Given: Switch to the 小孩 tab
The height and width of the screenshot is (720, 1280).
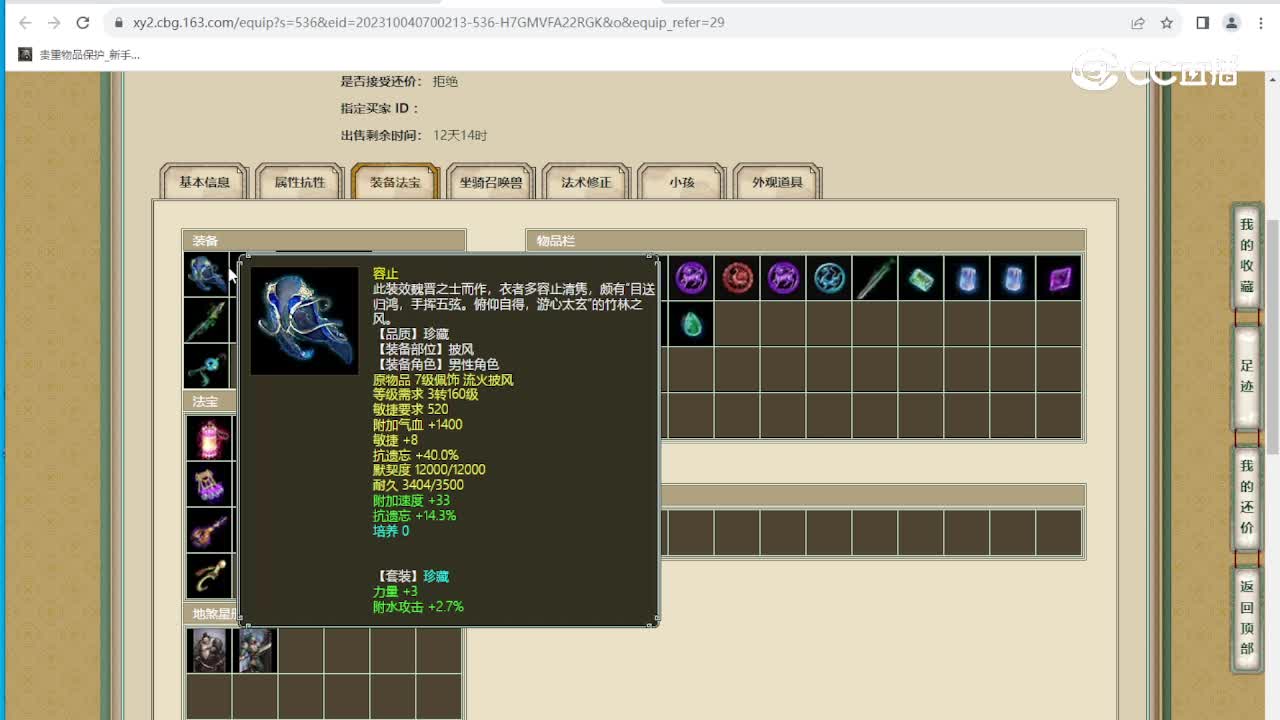Looking at the screenshot, I should [682, 182].
